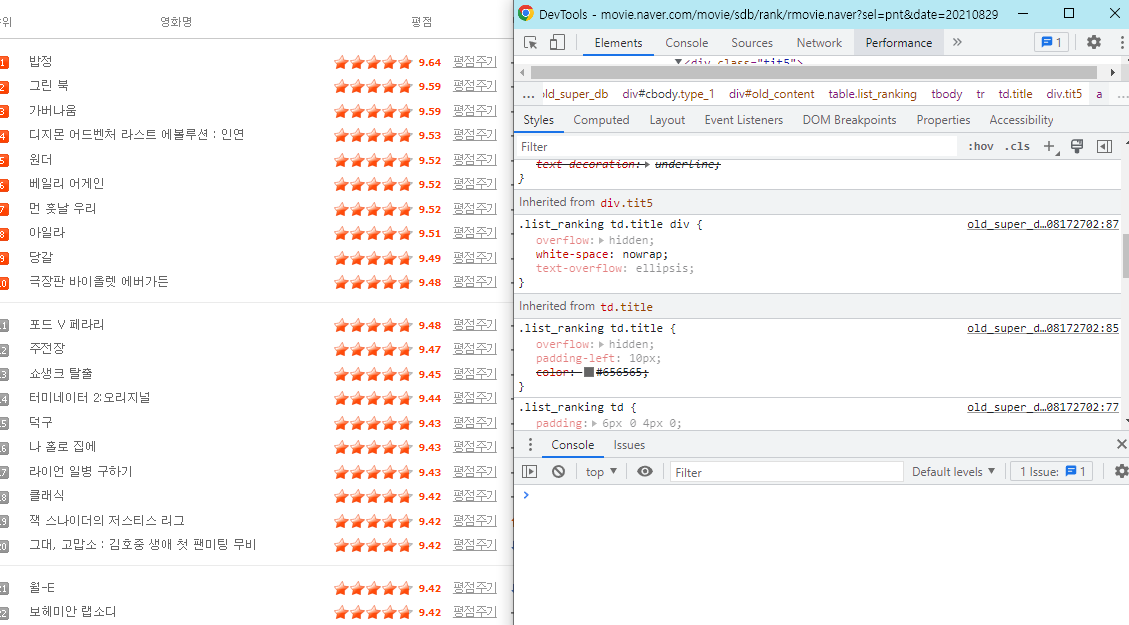
Task: Click the #656565 color swatch
Action: click(589, 372)
